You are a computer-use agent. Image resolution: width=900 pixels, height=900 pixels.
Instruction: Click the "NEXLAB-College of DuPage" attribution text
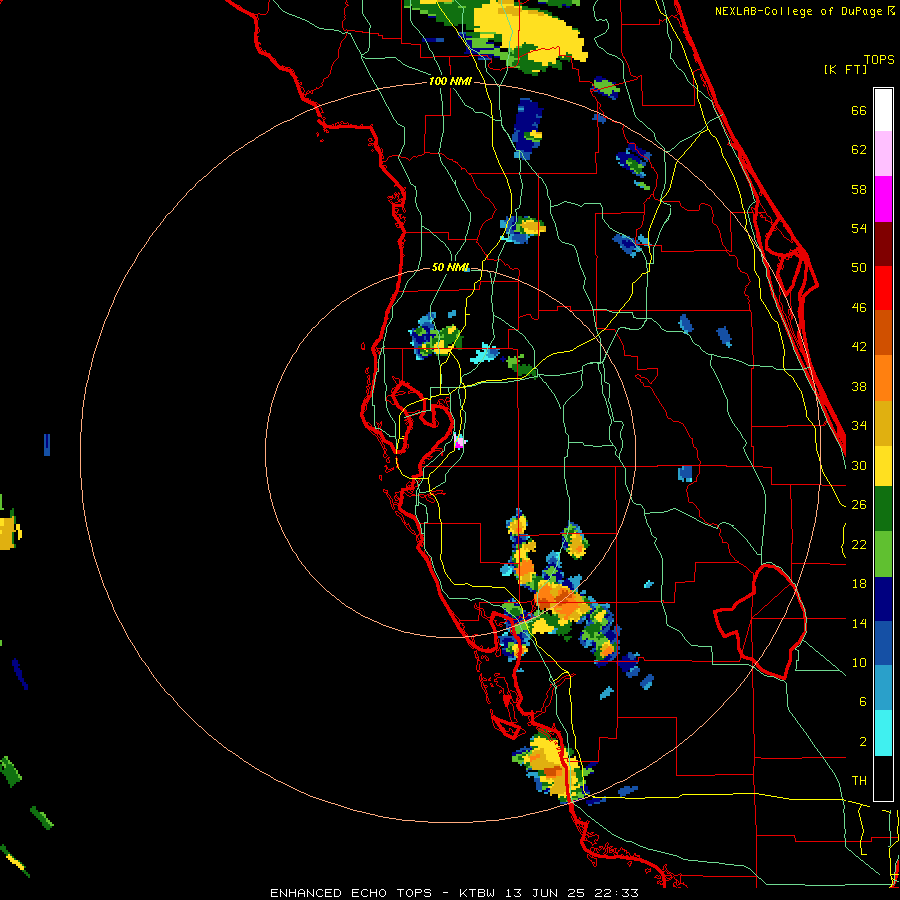pyautogui.click(x=798, y=11)
